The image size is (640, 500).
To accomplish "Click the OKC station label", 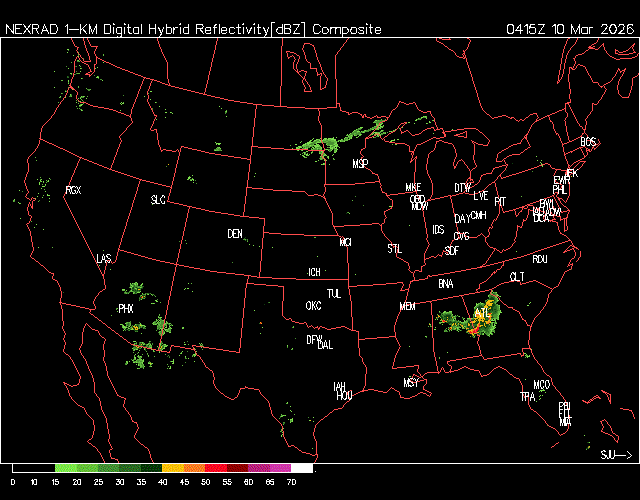I will [x=313, y=305].
